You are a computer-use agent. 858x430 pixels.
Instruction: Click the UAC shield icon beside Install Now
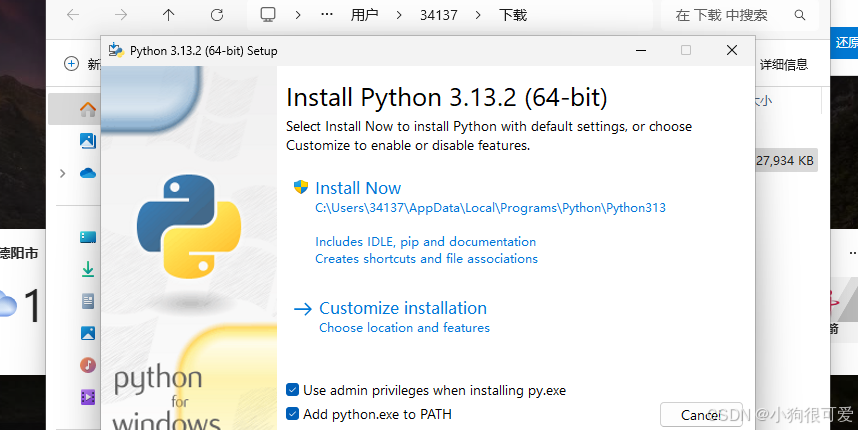point(301,187)
